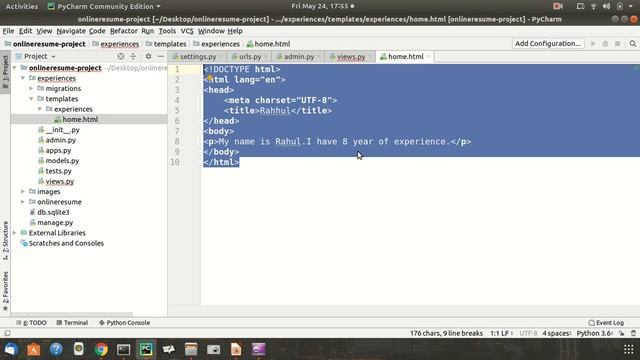Expand the onlineresume folder
This screenshot has height=360, width=640.
23,202
